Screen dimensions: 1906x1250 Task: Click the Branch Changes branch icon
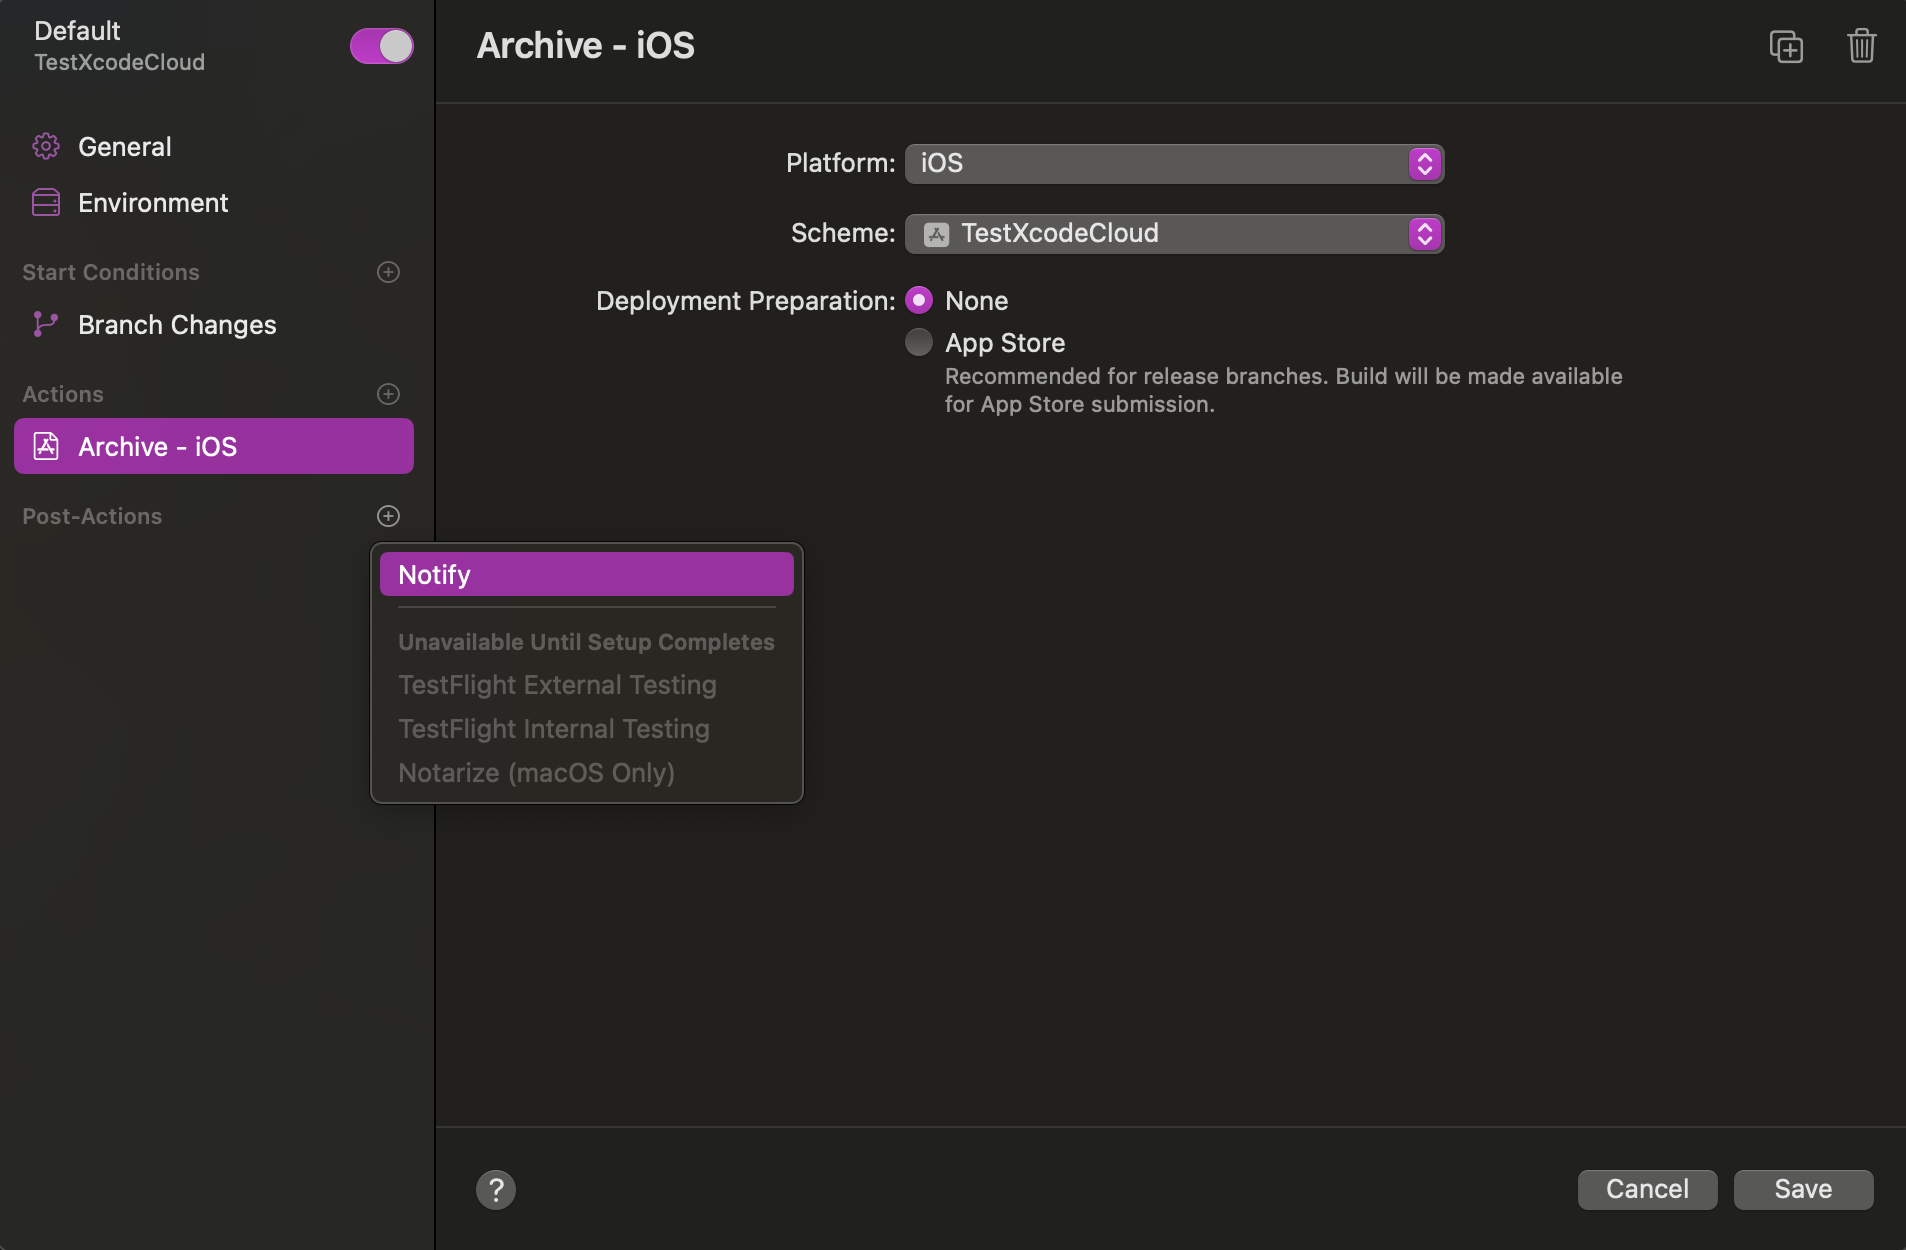coord(45,324)
